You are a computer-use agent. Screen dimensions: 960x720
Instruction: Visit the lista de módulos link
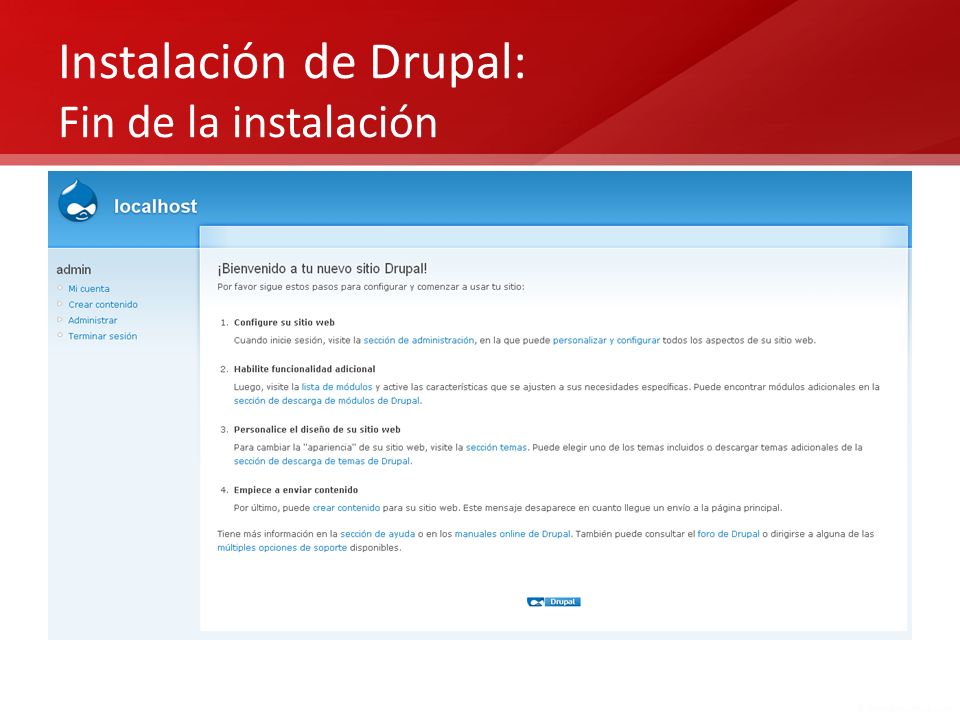[x=337, y=387]
